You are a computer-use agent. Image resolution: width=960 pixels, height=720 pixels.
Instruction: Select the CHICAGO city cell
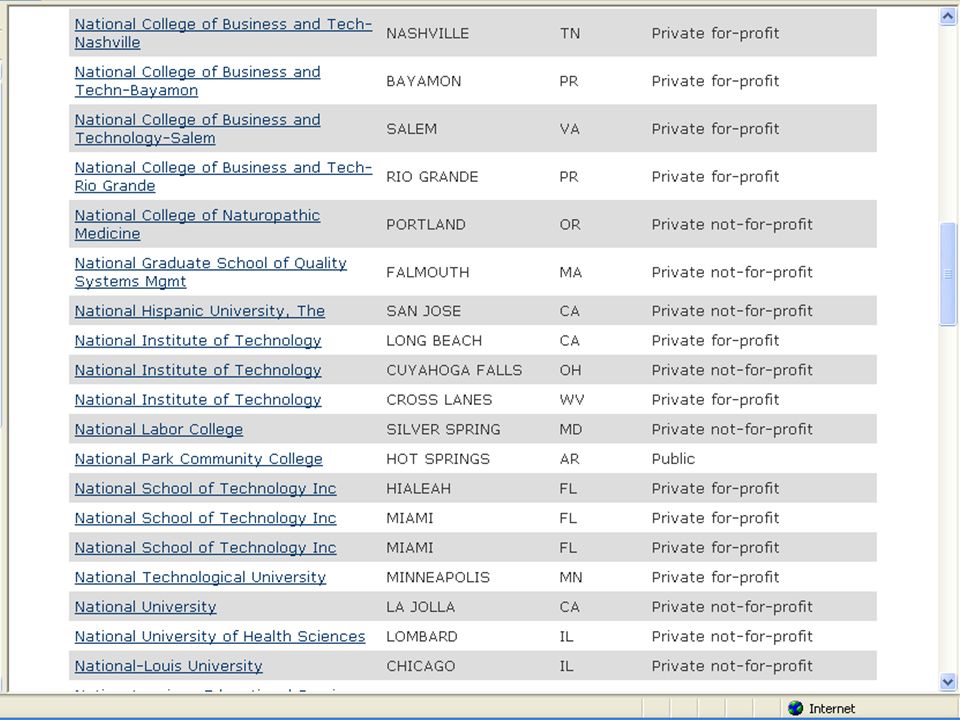421,666
